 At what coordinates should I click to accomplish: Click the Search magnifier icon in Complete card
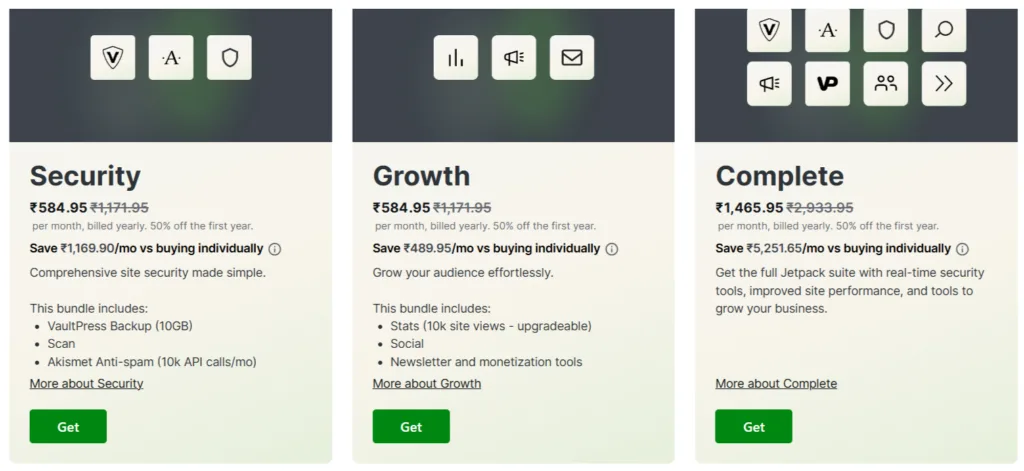(943, 30)
